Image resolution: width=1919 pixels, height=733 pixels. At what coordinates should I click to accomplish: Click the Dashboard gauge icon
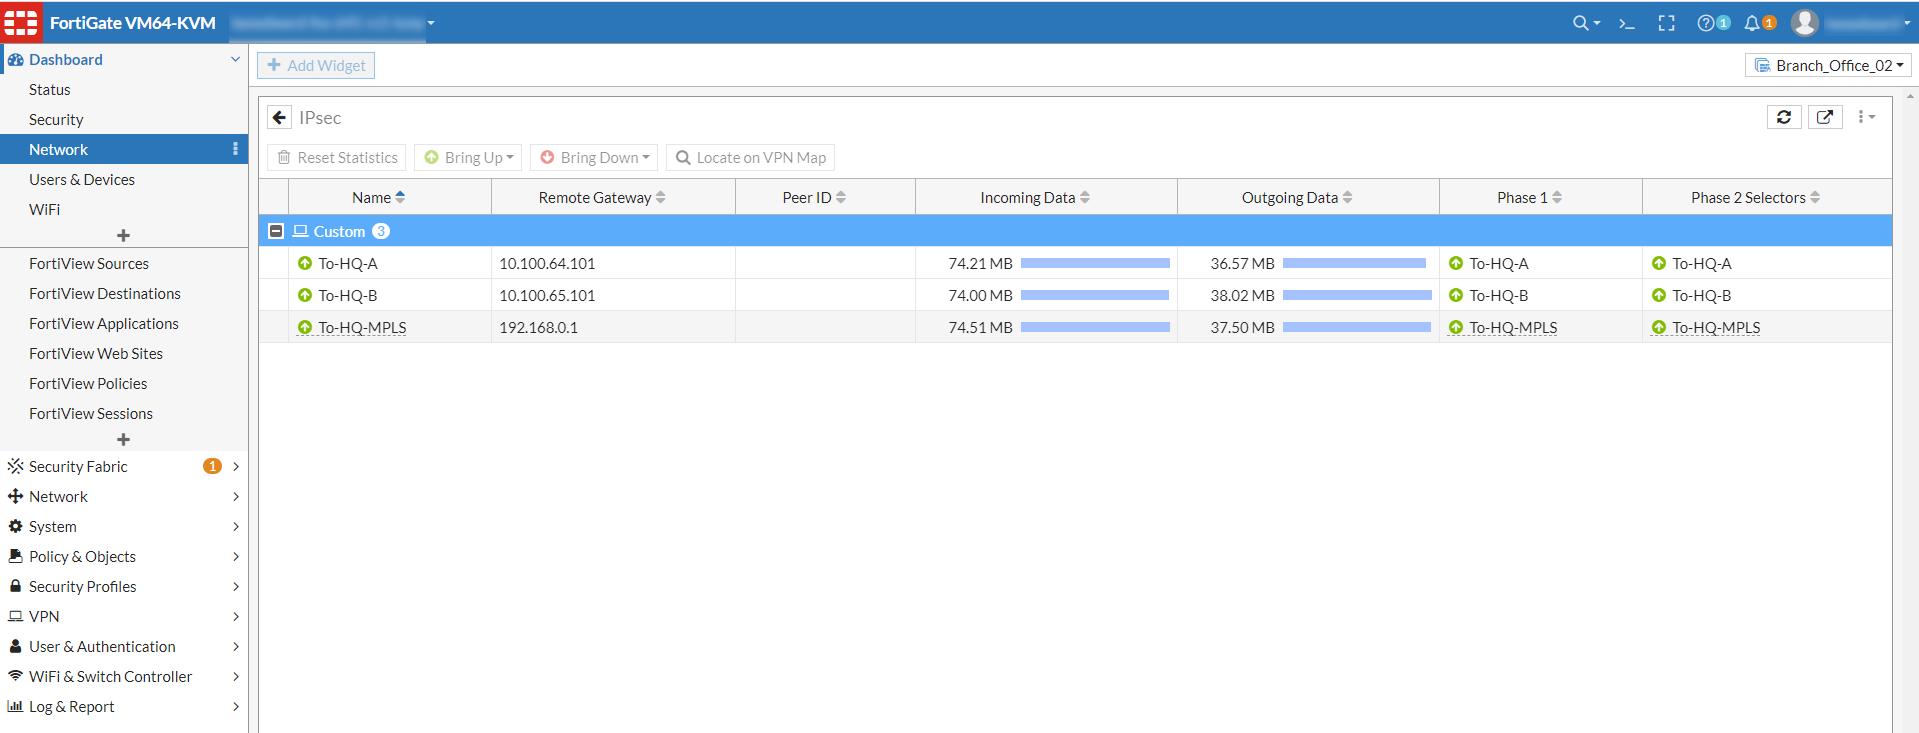pyautogui.click(x=15, y=60)
